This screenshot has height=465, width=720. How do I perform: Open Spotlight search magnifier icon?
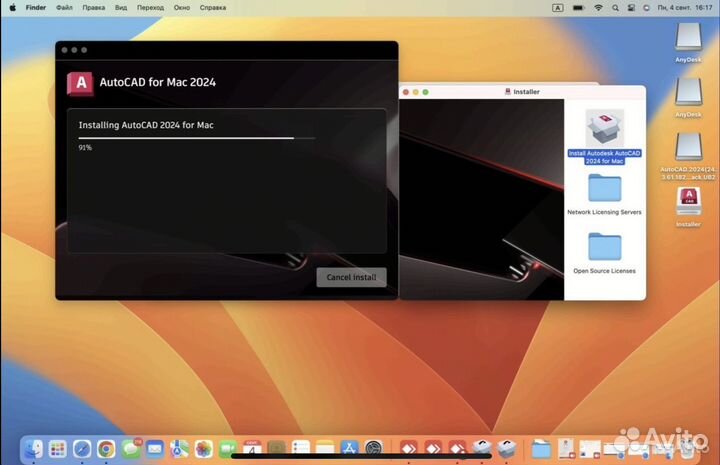coord(615,8)
